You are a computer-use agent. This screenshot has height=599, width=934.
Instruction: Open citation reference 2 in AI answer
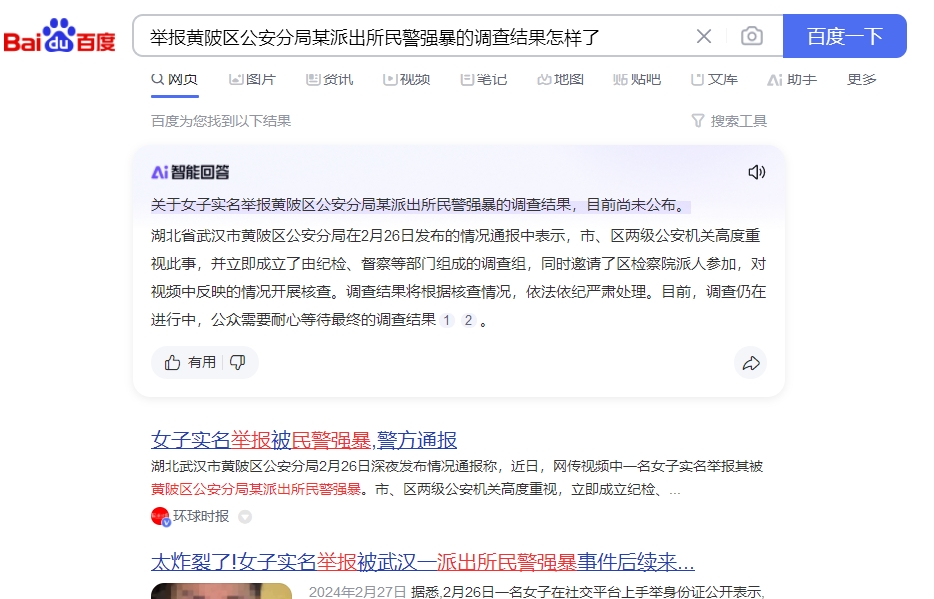pos(469,320)
